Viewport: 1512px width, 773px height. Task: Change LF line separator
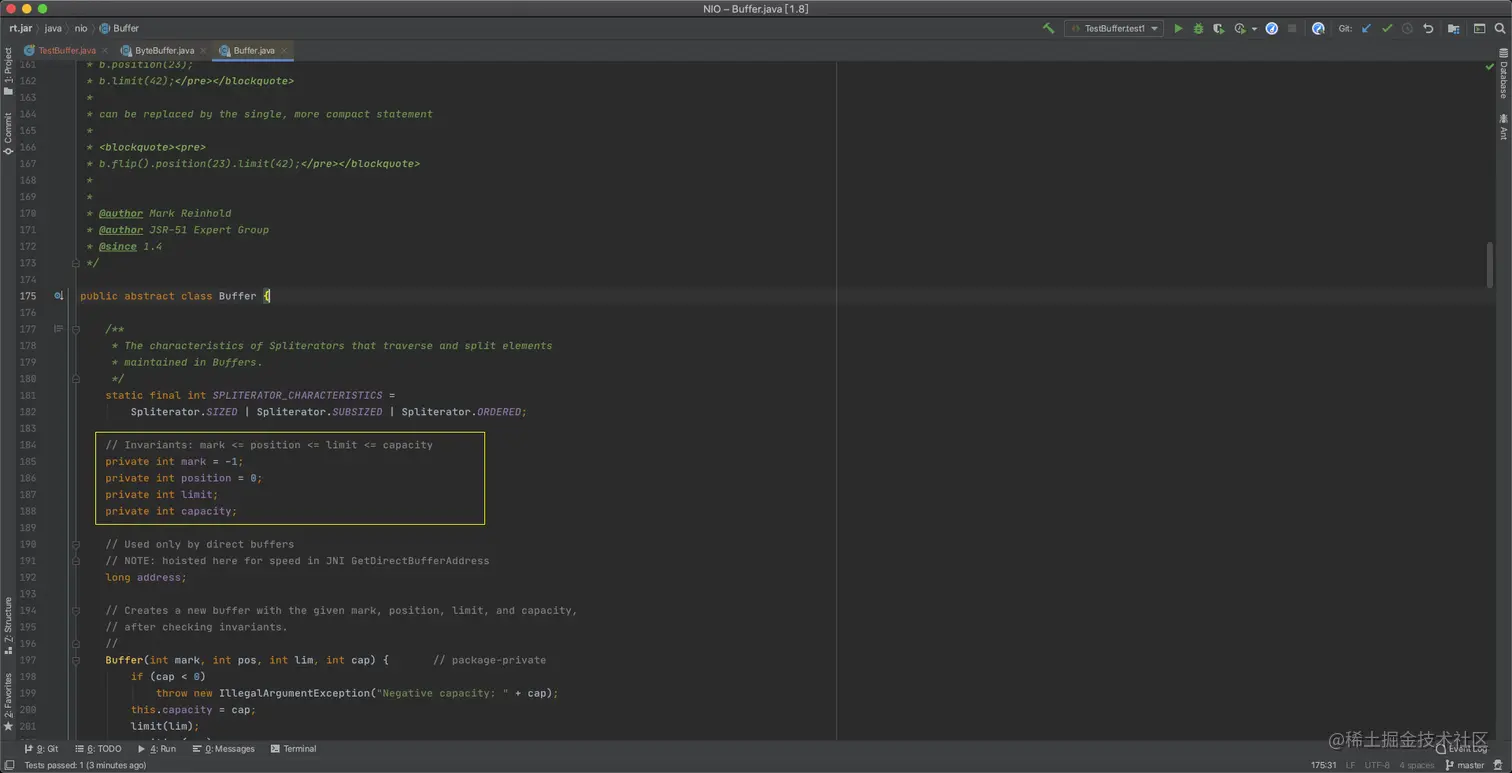pyautogui.click(x=1350, y=765)
